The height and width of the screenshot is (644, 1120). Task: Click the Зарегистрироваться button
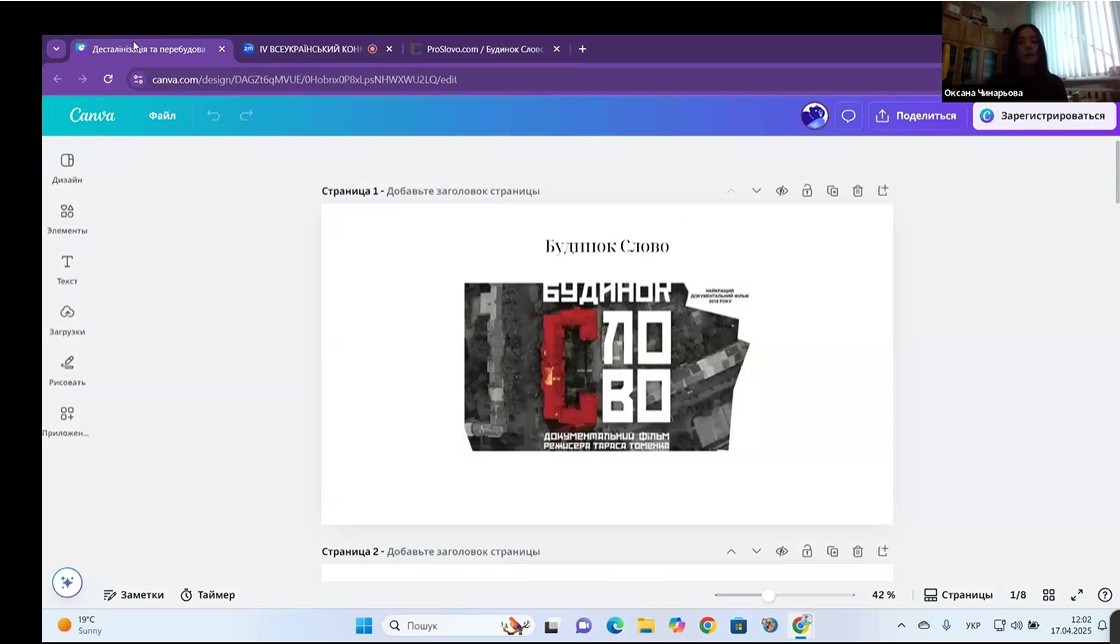pos(1044,116)
